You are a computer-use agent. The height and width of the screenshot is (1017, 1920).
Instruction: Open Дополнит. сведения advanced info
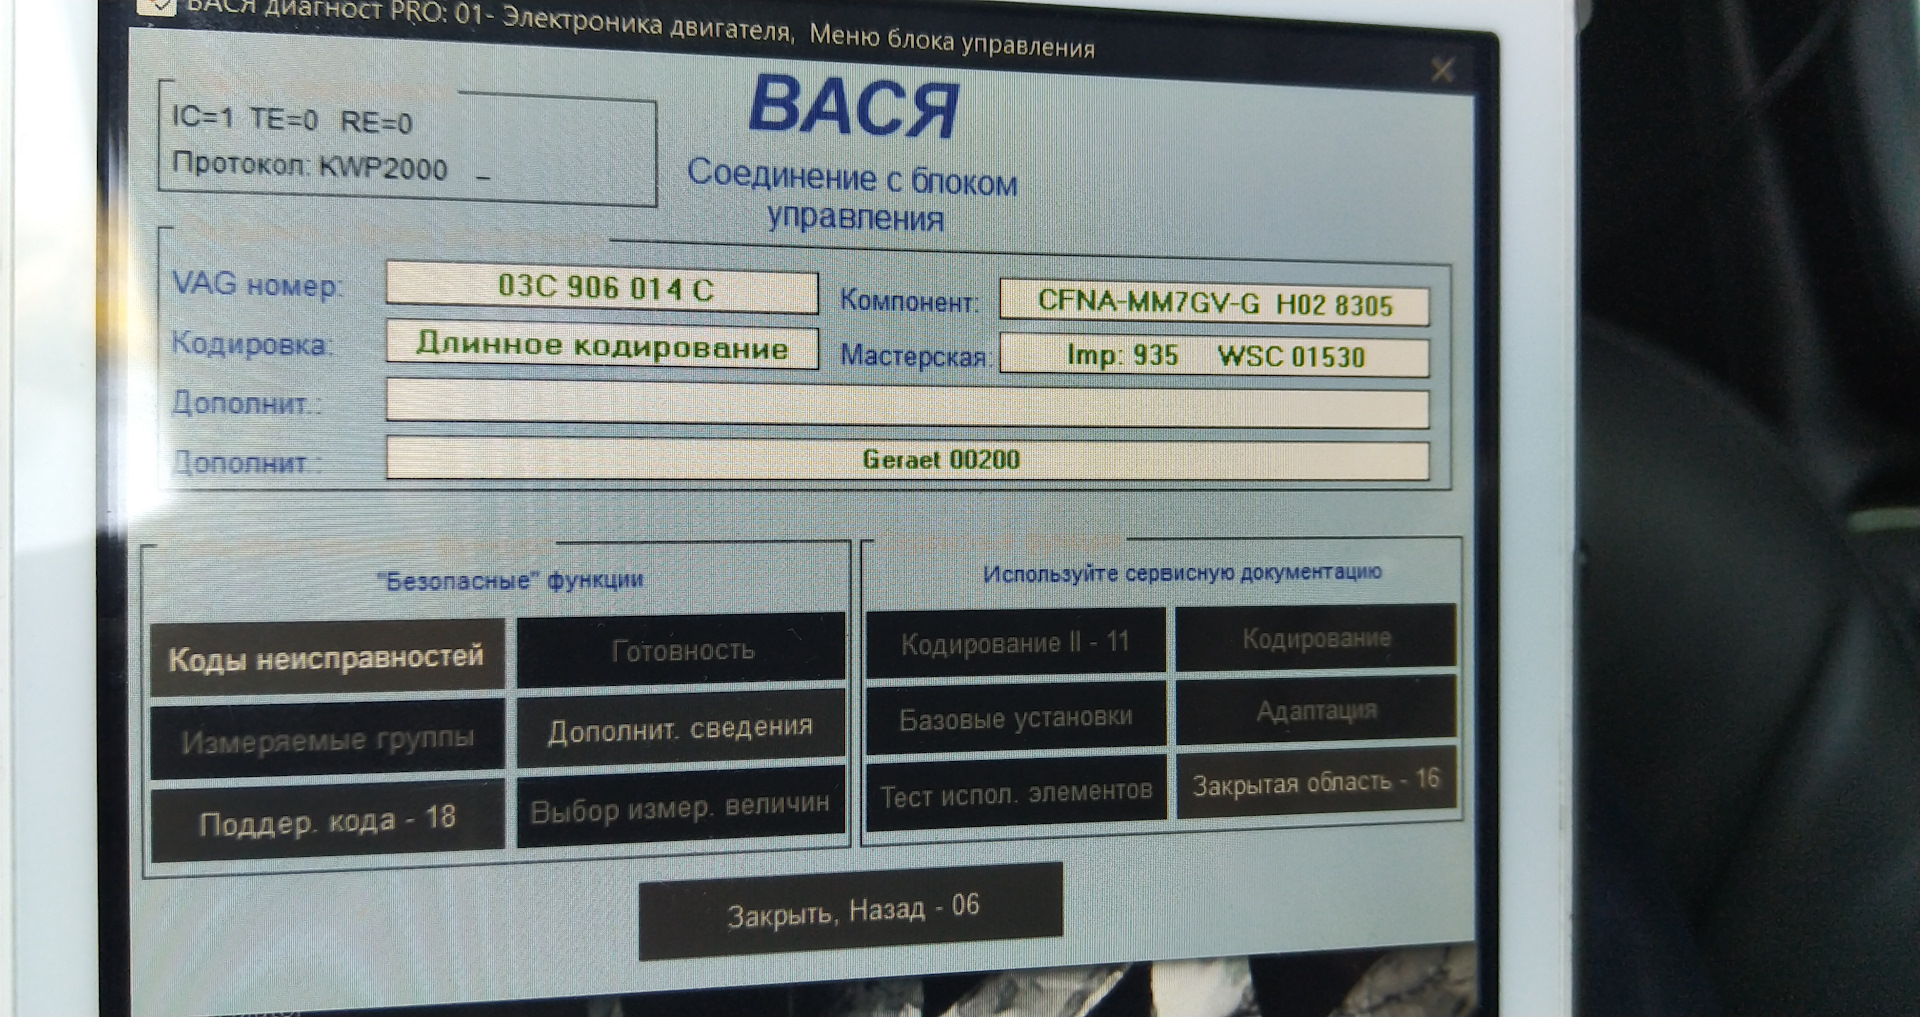click(x=681, y=729)
